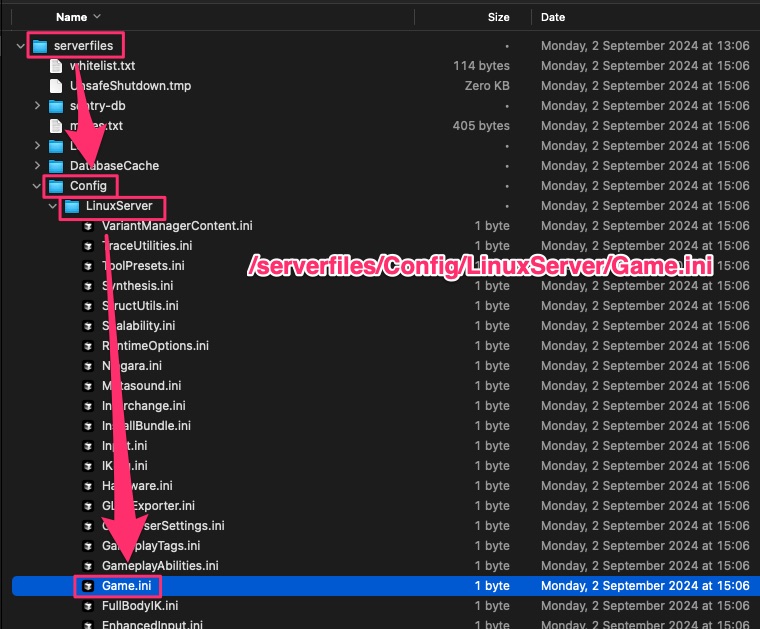Click the TraceUtilities.ini file icon
The height and width of the screenshot is (629, 760).
point(88,246)
